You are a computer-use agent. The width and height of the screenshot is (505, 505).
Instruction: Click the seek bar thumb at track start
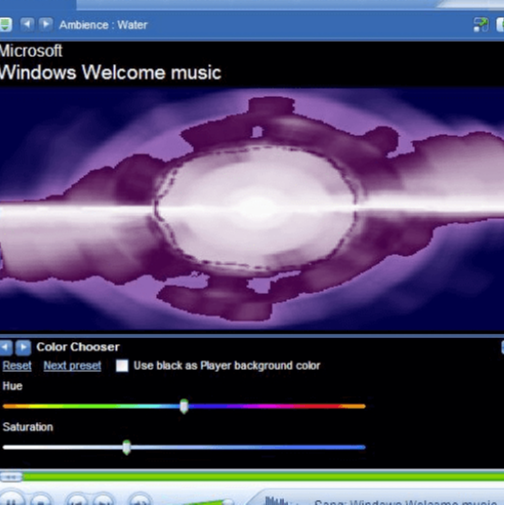point(11,477)
